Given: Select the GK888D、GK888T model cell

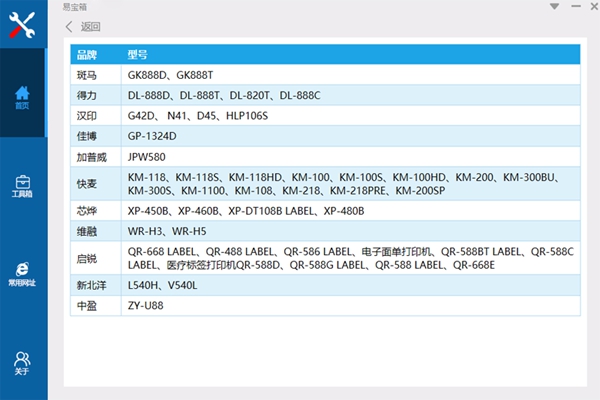Looking at the screenshot, I should [351, 75].
